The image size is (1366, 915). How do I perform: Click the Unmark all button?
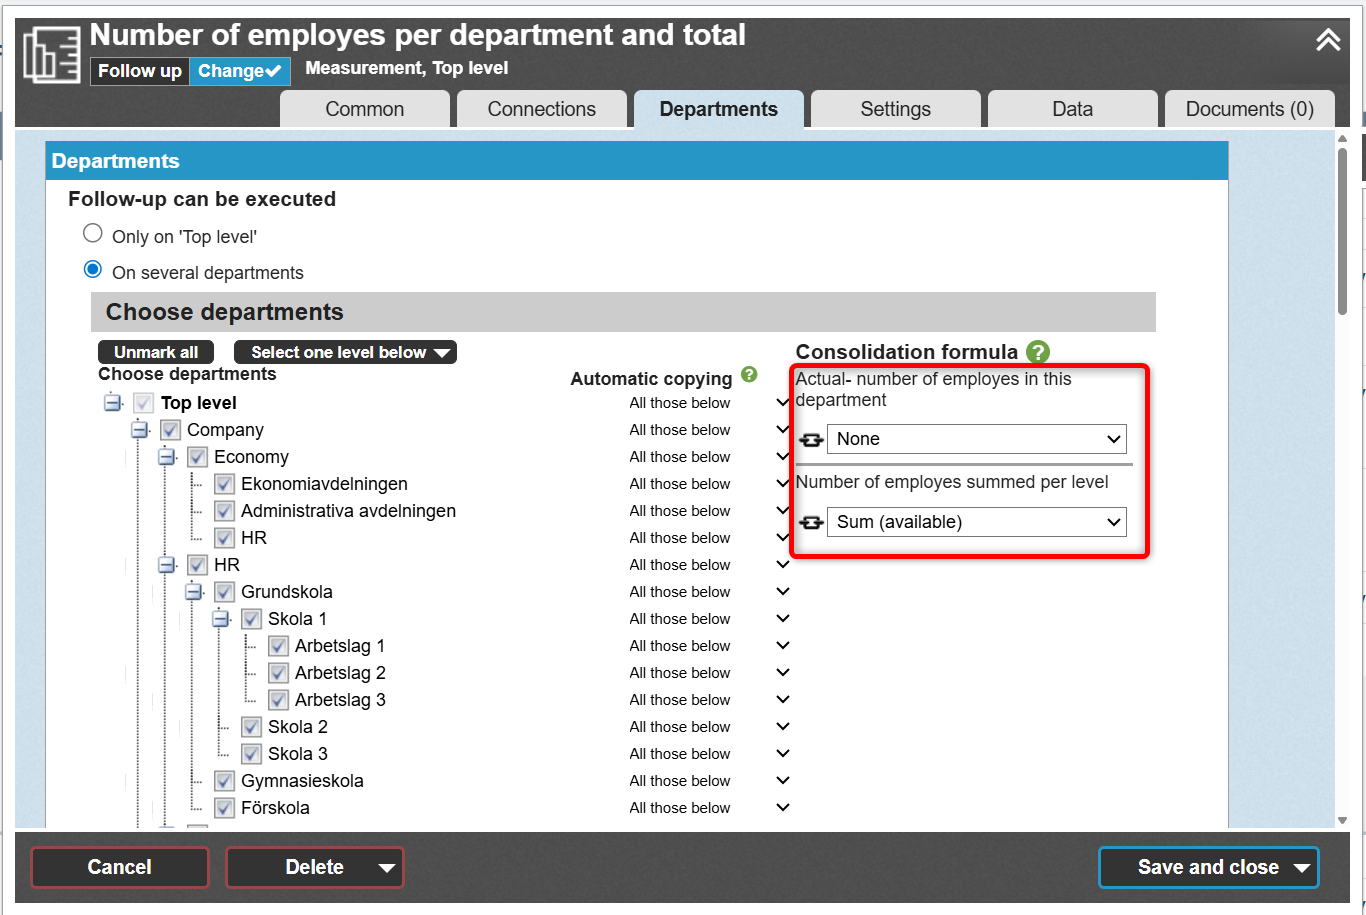[156, 352]
